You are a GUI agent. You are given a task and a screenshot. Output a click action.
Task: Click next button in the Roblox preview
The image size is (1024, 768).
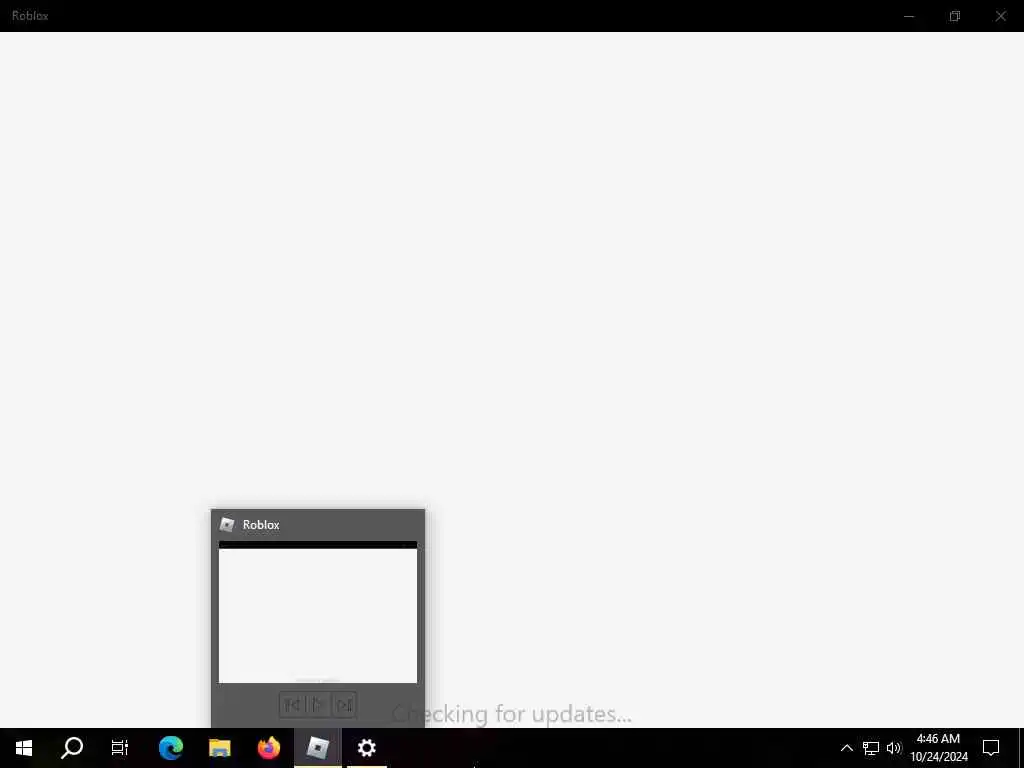point(344,705)
